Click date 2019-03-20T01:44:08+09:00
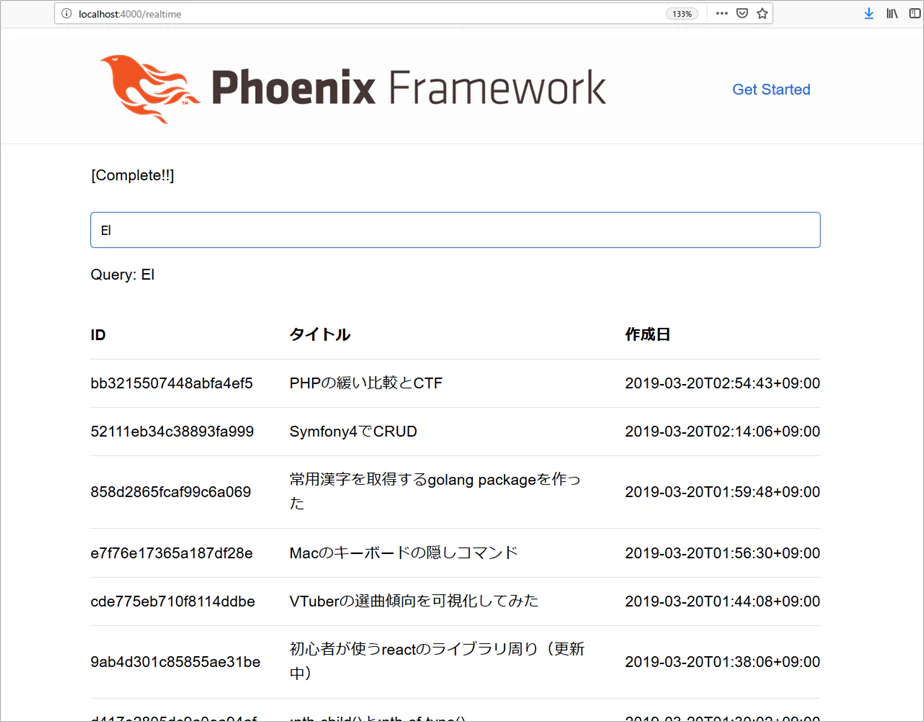 (722, 601)
